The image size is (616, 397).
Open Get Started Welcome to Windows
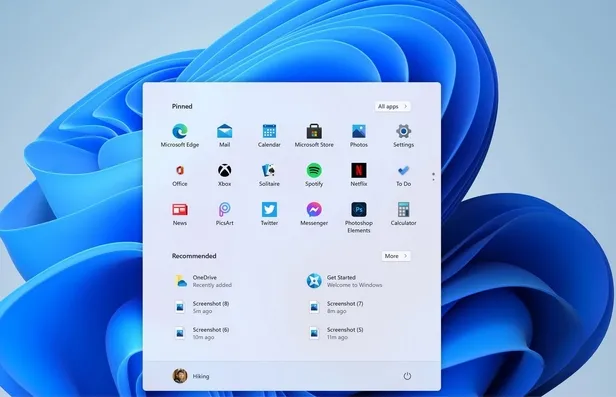point(345,281)
